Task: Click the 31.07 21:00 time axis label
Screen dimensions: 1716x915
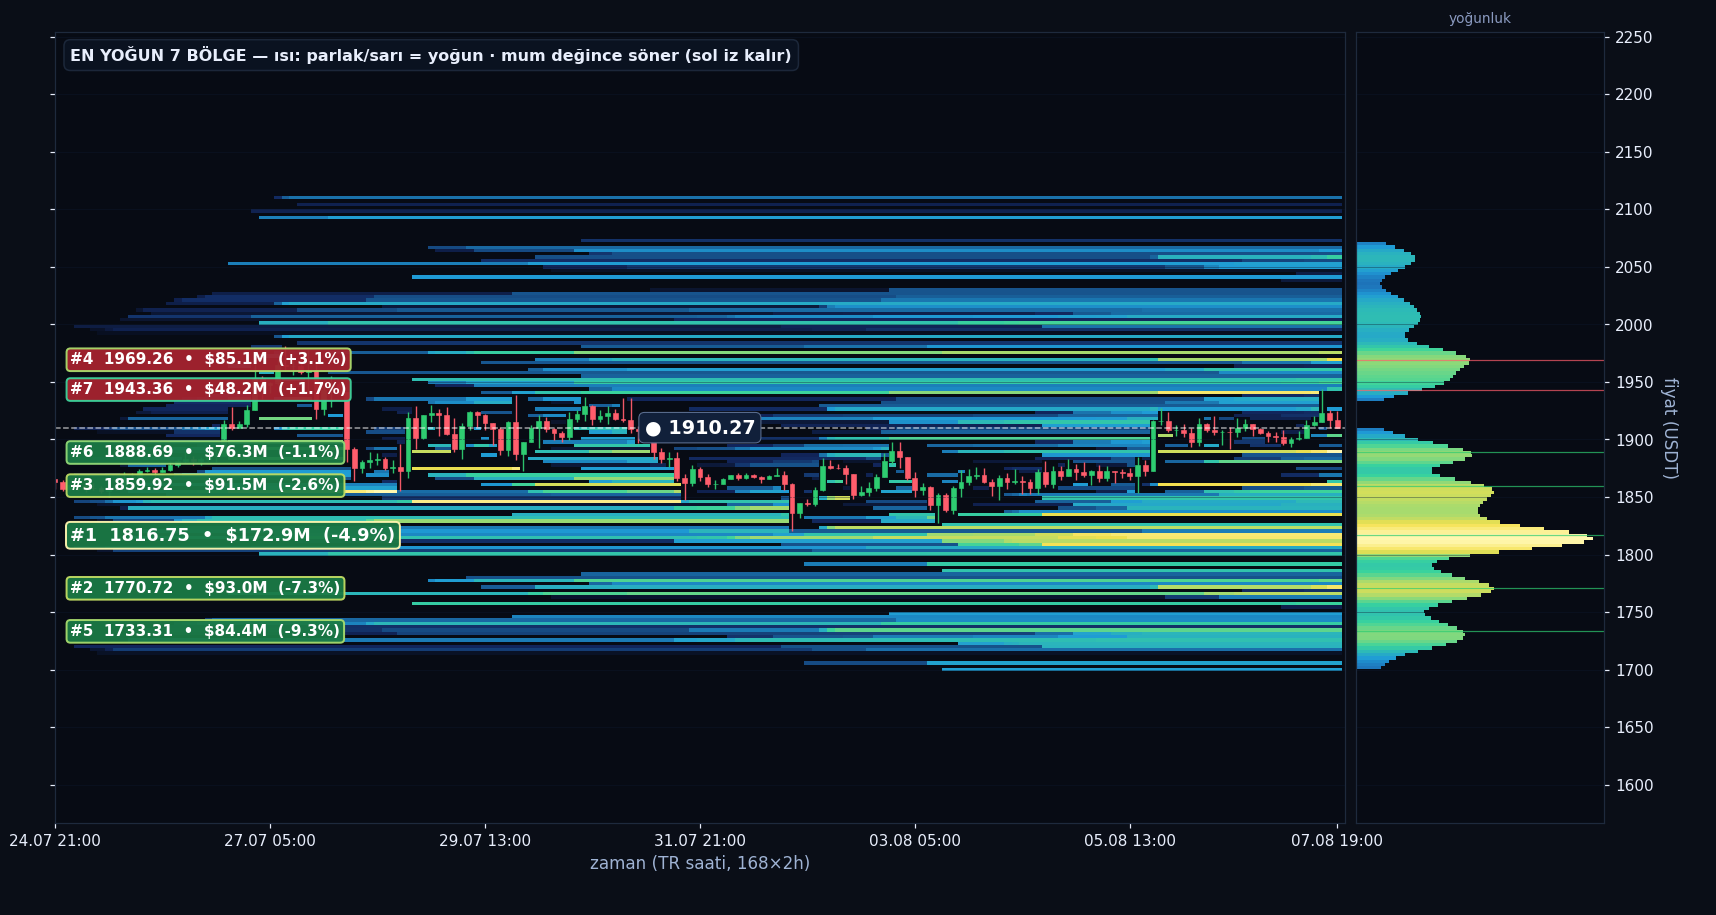Action: [x=700, y=841]
